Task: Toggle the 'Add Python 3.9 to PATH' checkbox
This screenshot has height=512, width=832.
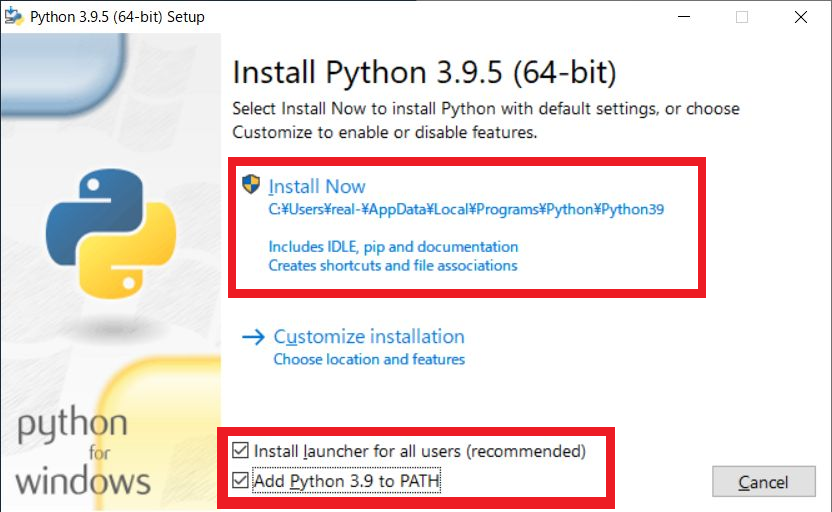Action: (240, 480)
